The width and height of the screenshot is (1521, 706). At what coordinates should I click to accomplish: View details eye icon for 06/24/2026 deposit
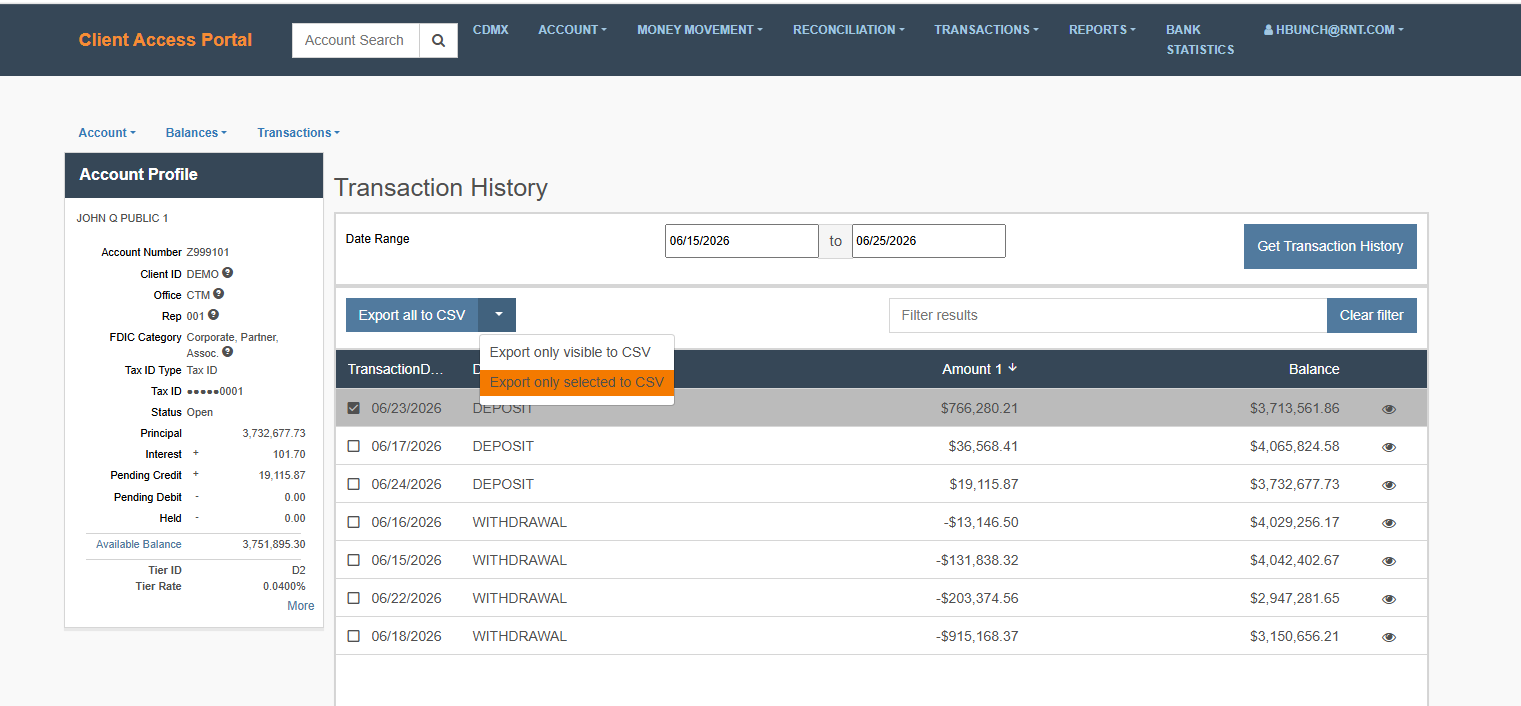1389,485
